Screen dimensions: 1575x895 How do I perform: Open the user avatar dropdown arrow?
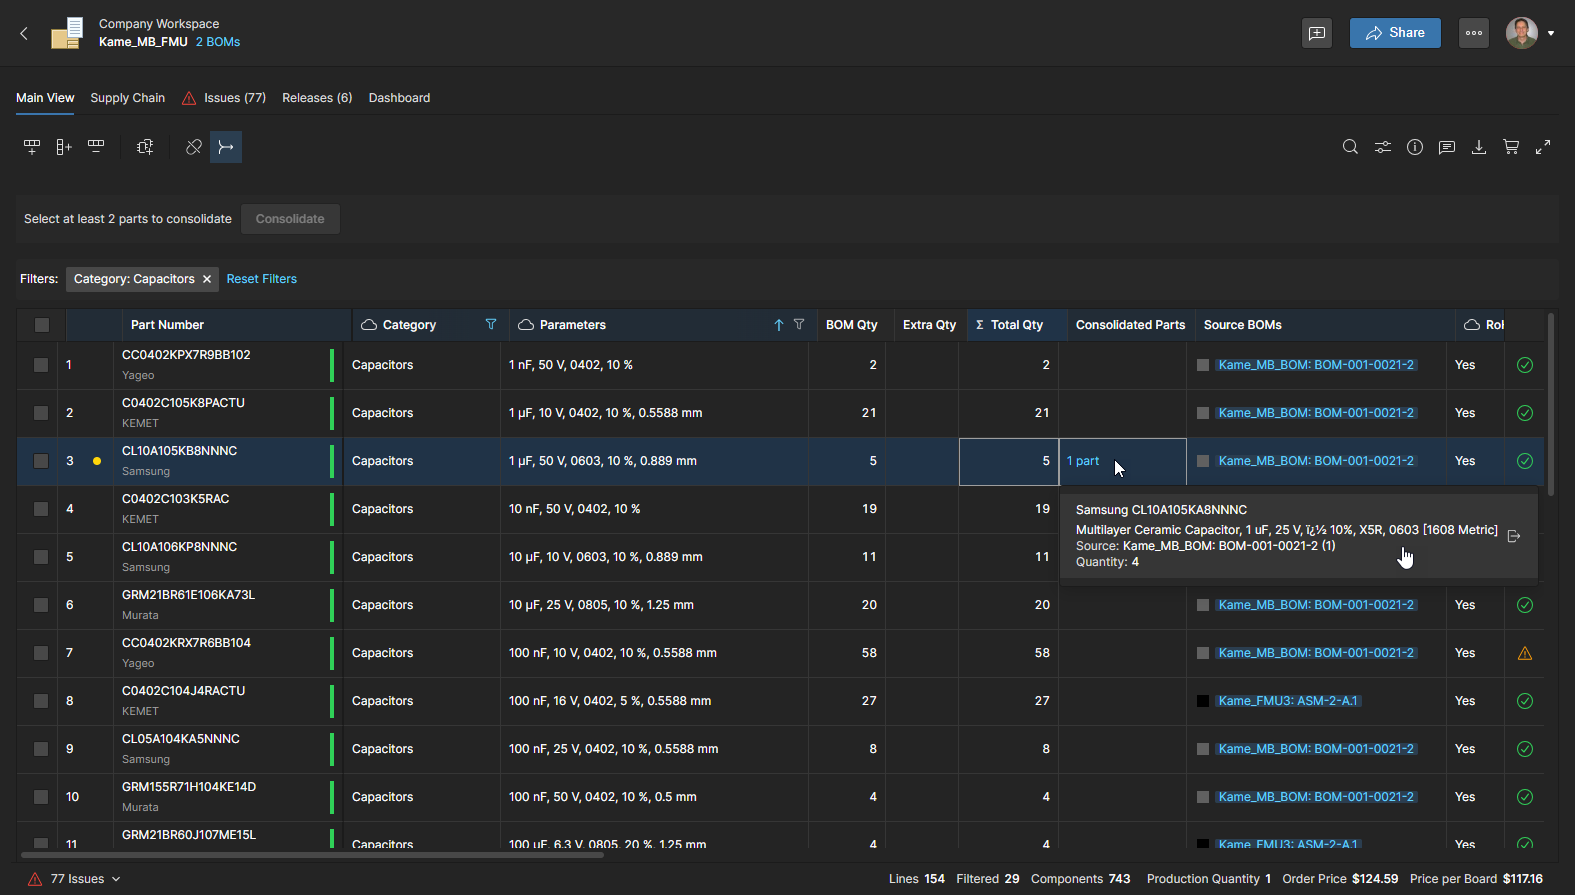[x=1551, y=33]
